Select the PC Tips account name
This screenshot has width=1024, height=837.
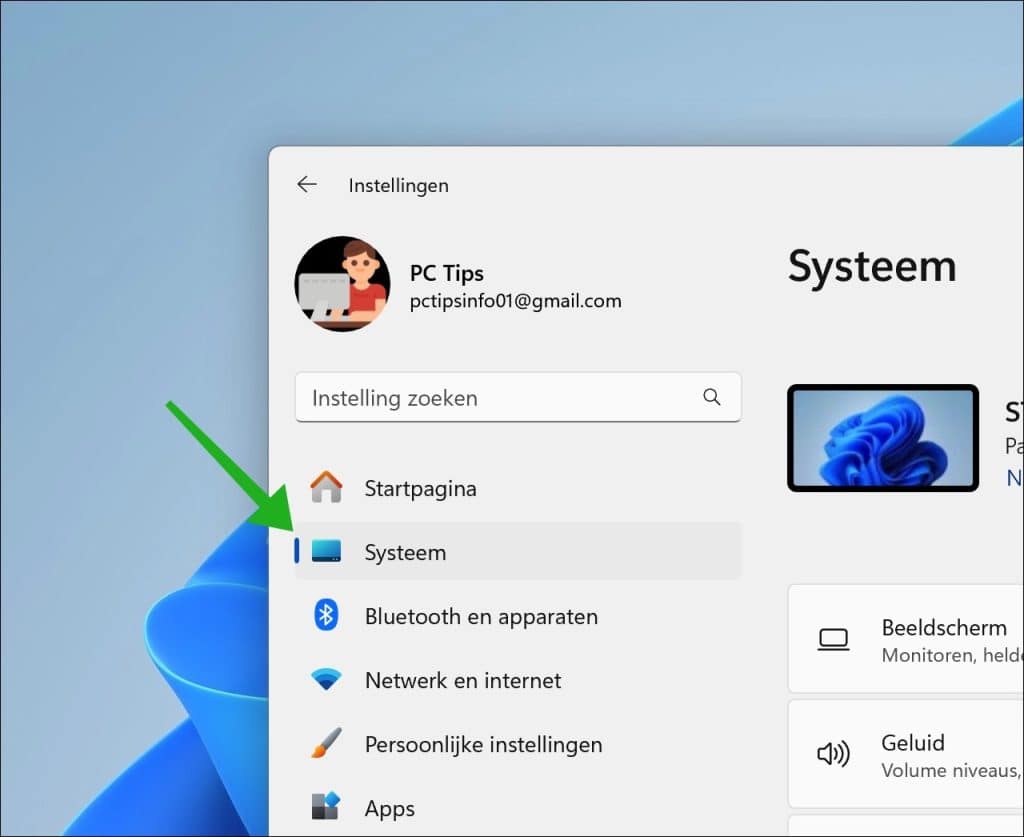click(447, 273)
